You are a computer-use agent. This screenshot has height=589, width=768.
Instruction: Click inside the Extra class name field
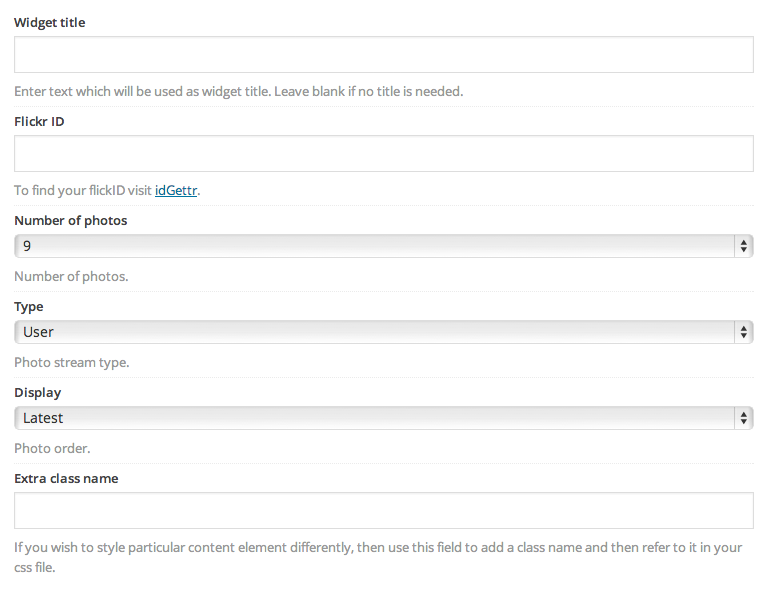[x=384, y=510]
